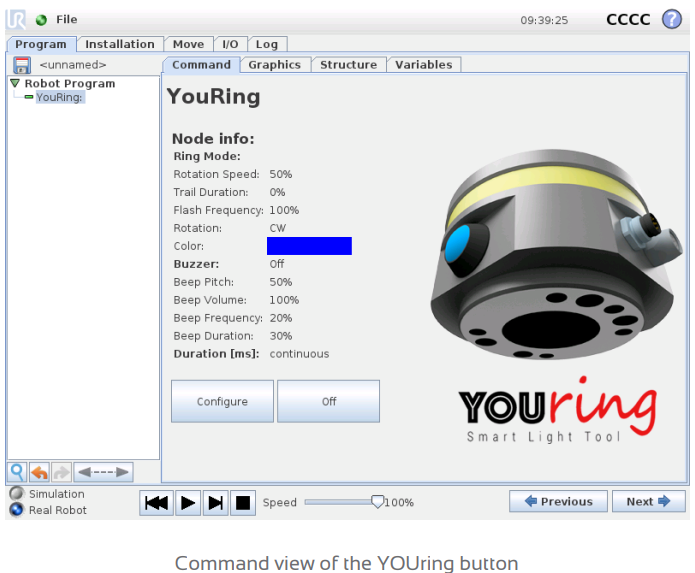Click the Flash Frequency value 100%
695x573 pixels.
284,210
